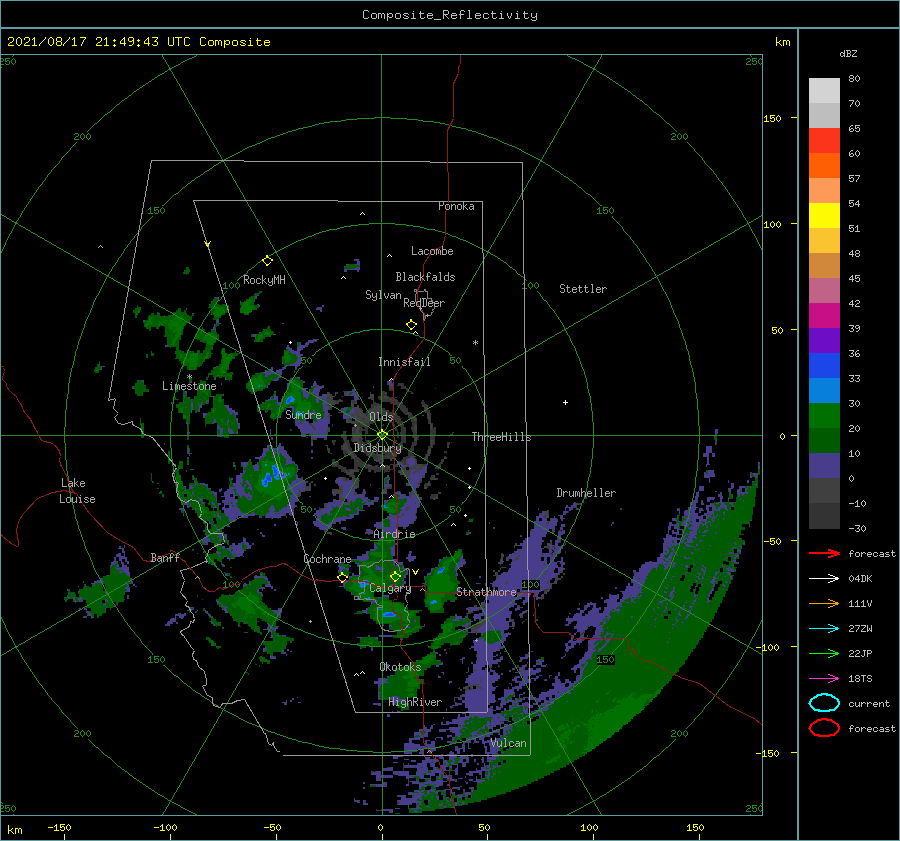The image size is (900, 841).
Task: Click the yellow diamond marker below RedDeer
Action: click(411, 325)
